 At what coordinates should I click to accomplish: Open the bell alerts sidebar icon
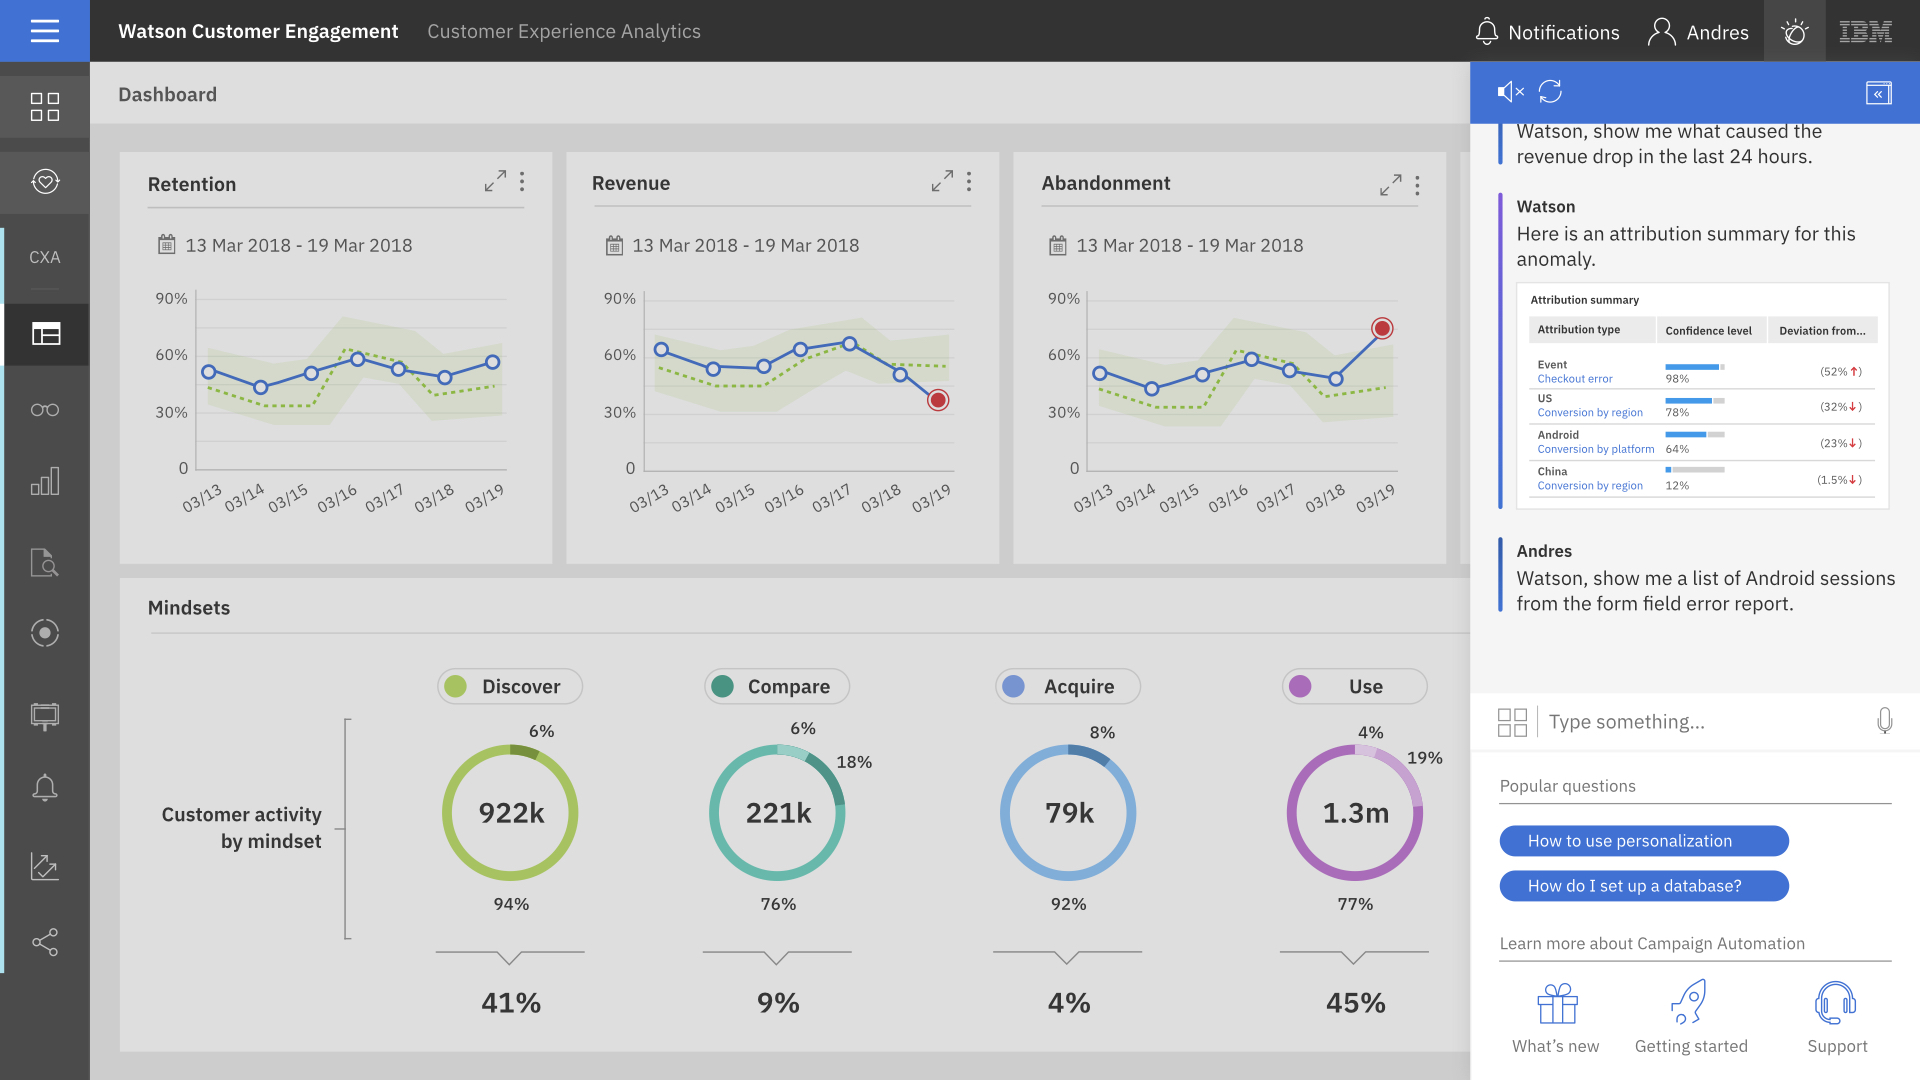click(45, 788)
